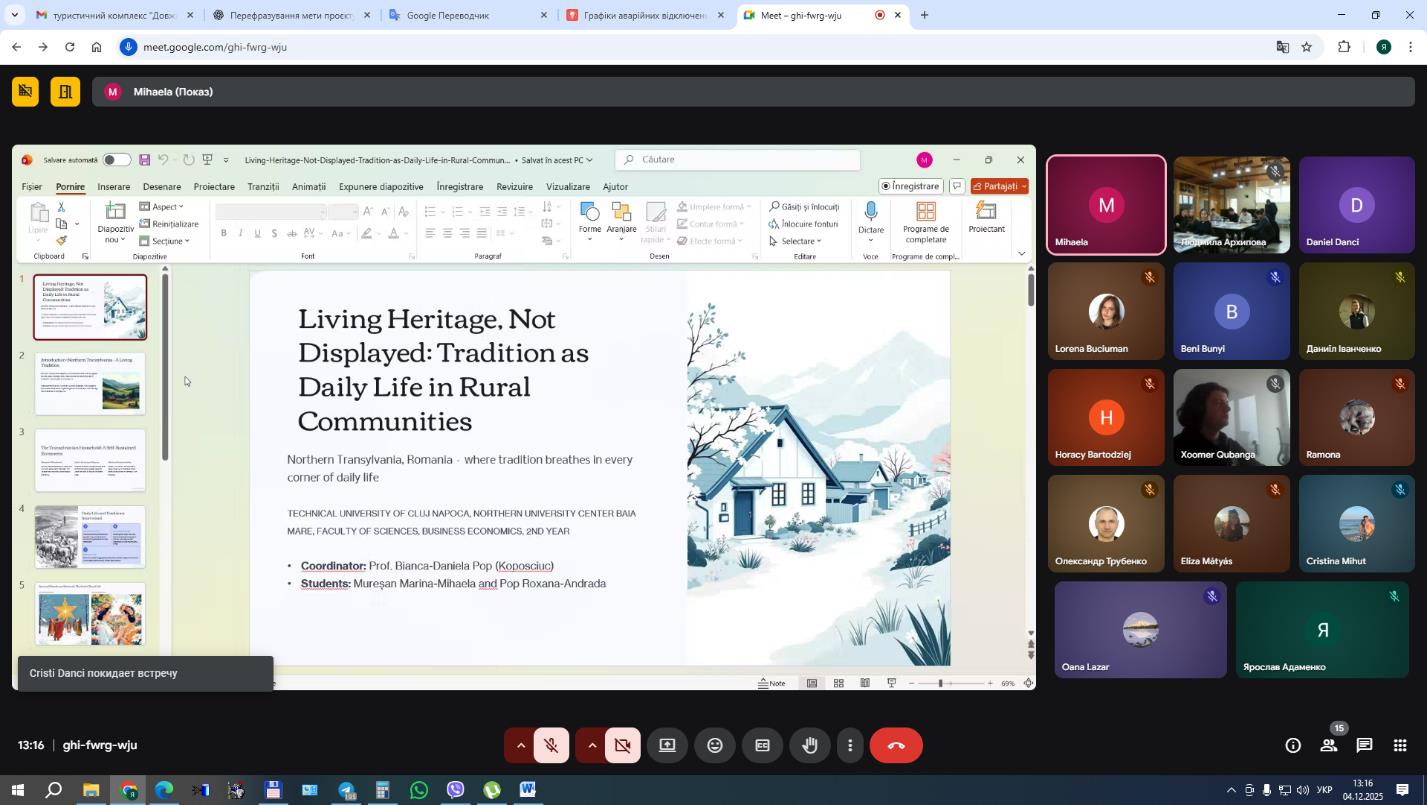Unmute the microphone
Image resolution: width=1427 pixels, height=805 pixels.
(551, 746)
